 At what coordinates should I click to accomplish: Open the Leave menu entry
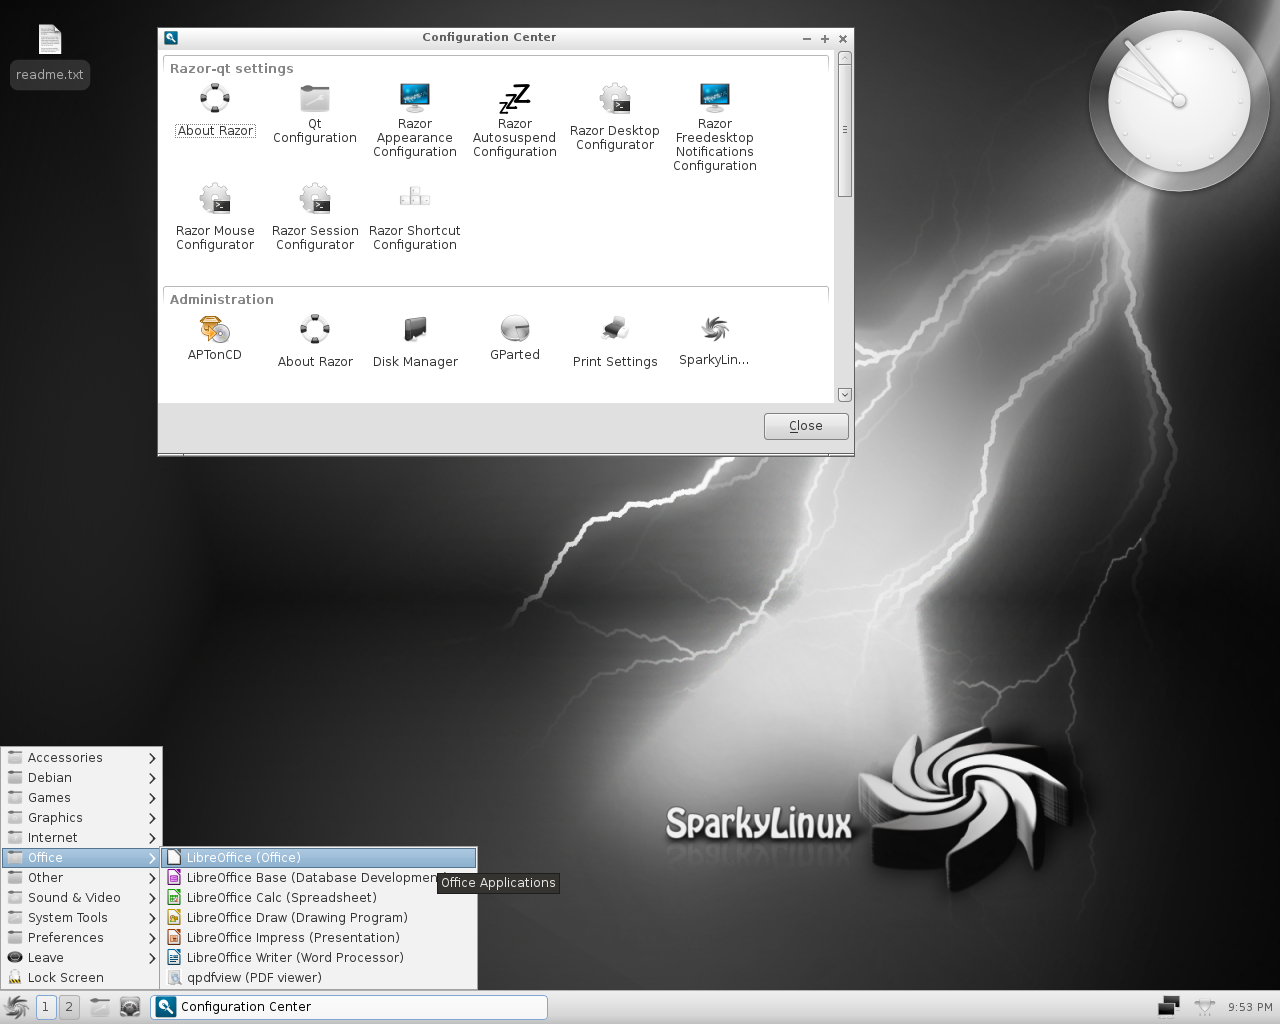[x=81, y=958]
